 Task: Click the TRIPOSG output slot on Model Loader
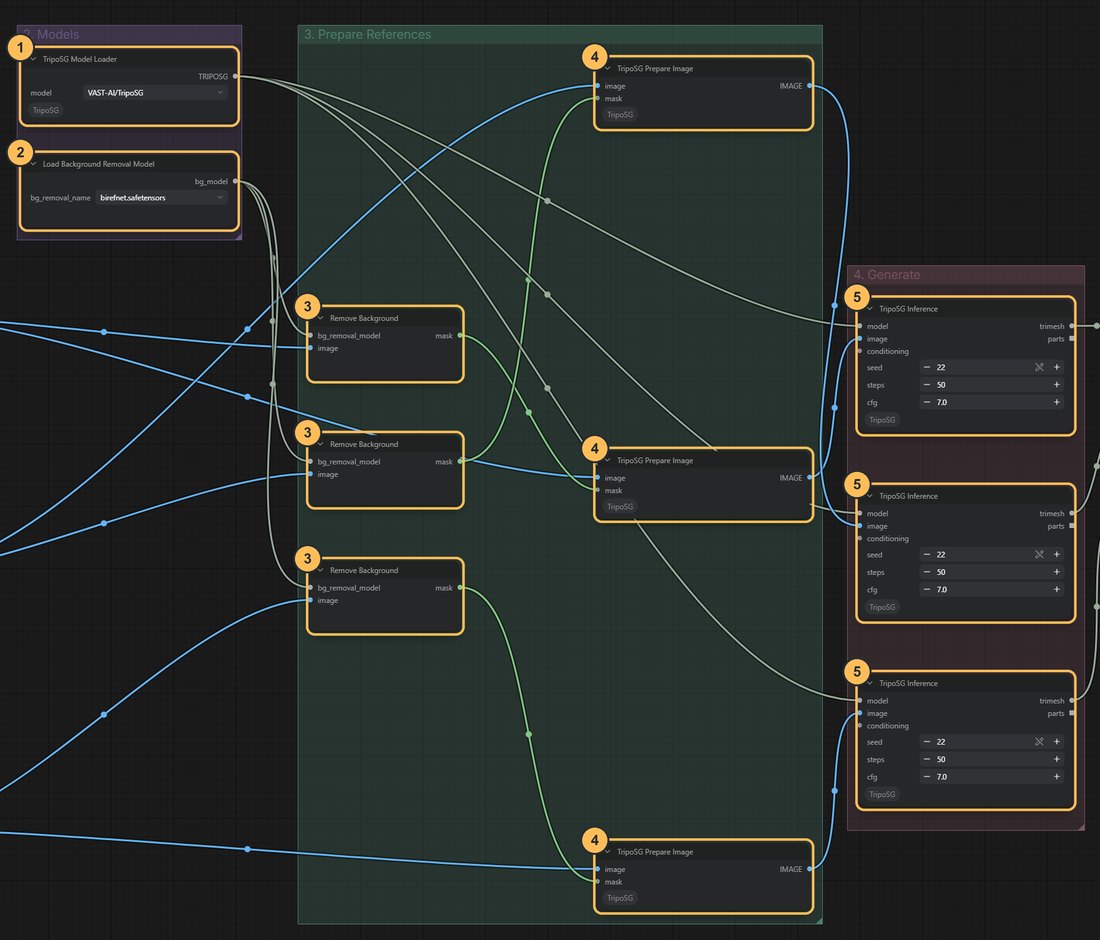click(235, 76)
